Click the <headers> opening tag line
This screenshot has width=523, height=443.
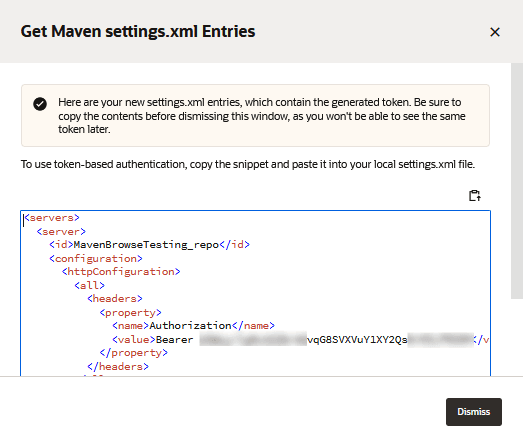click(115, 299)
